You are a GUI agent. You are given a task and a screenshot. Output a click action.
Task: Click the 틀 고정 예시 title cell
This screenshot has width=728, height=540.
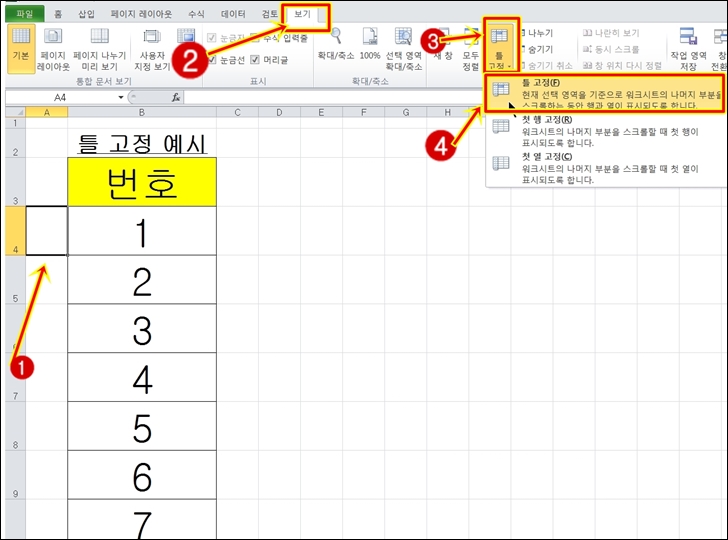click(x=142, y=143)
